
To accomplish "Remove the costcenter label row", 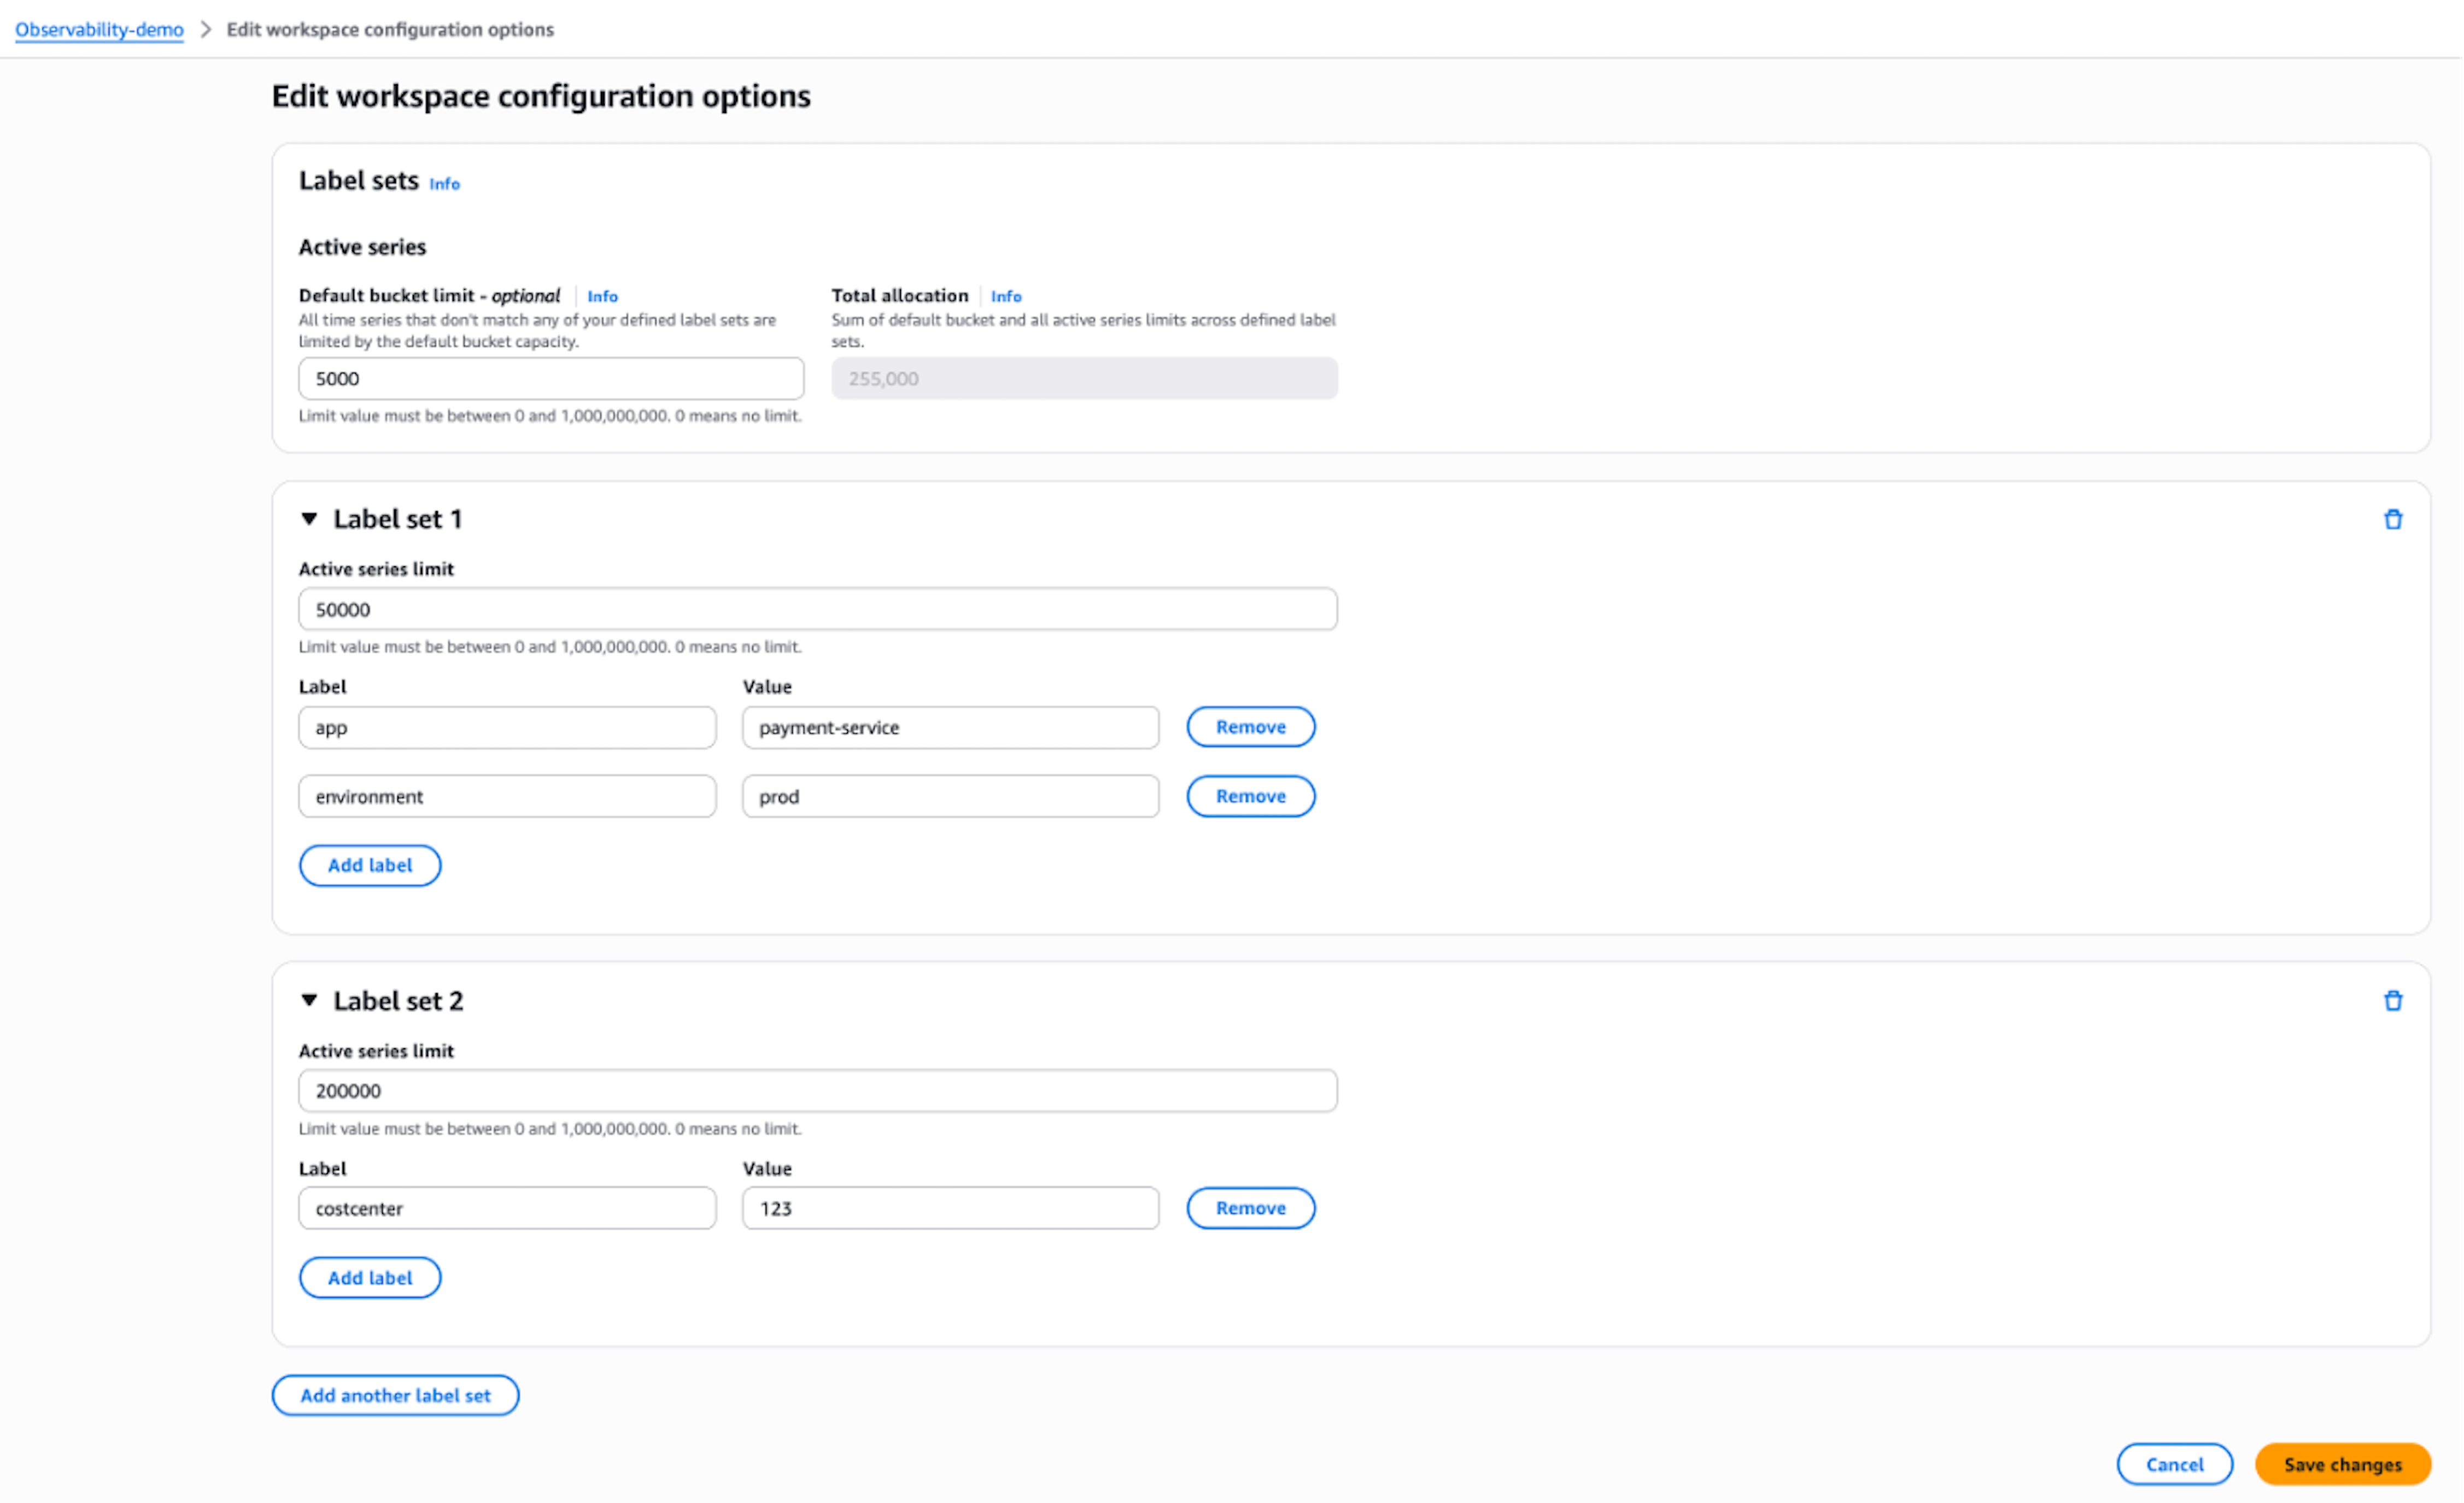I will [1250, 1208].
